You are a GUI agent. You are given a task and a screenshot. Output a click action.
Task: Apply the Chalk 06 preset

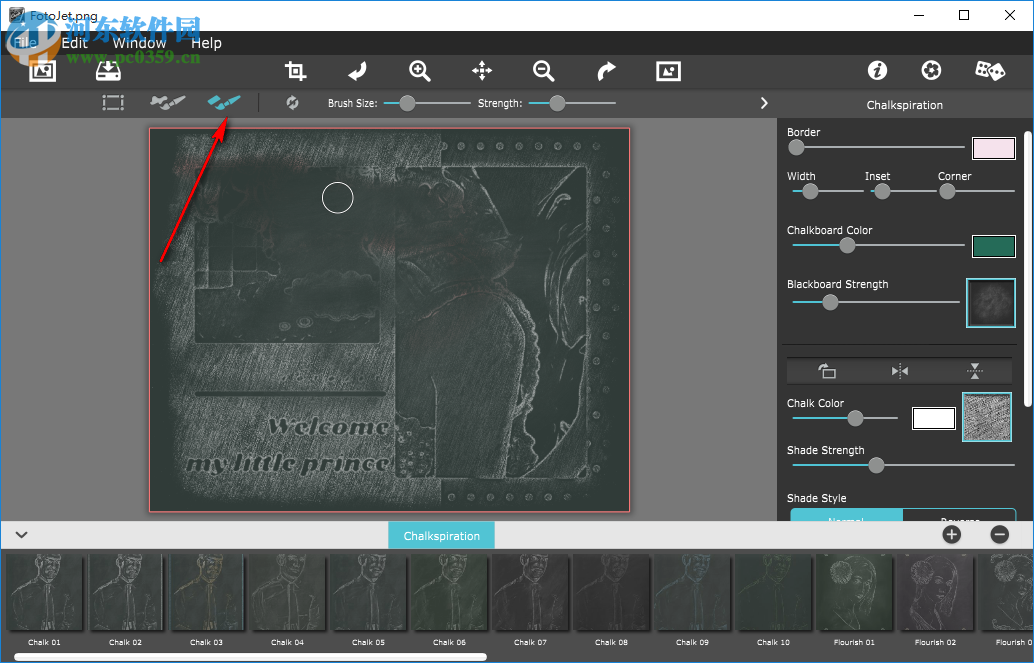point(449,592)
